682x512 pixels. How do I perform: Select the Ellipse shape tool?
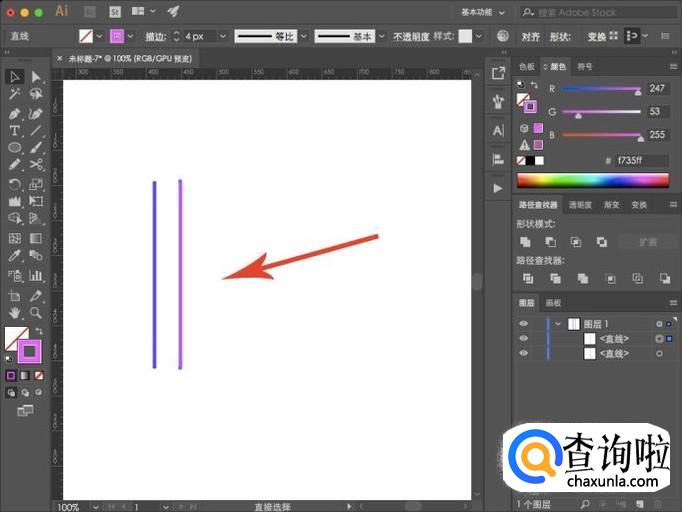click(15, 147)
